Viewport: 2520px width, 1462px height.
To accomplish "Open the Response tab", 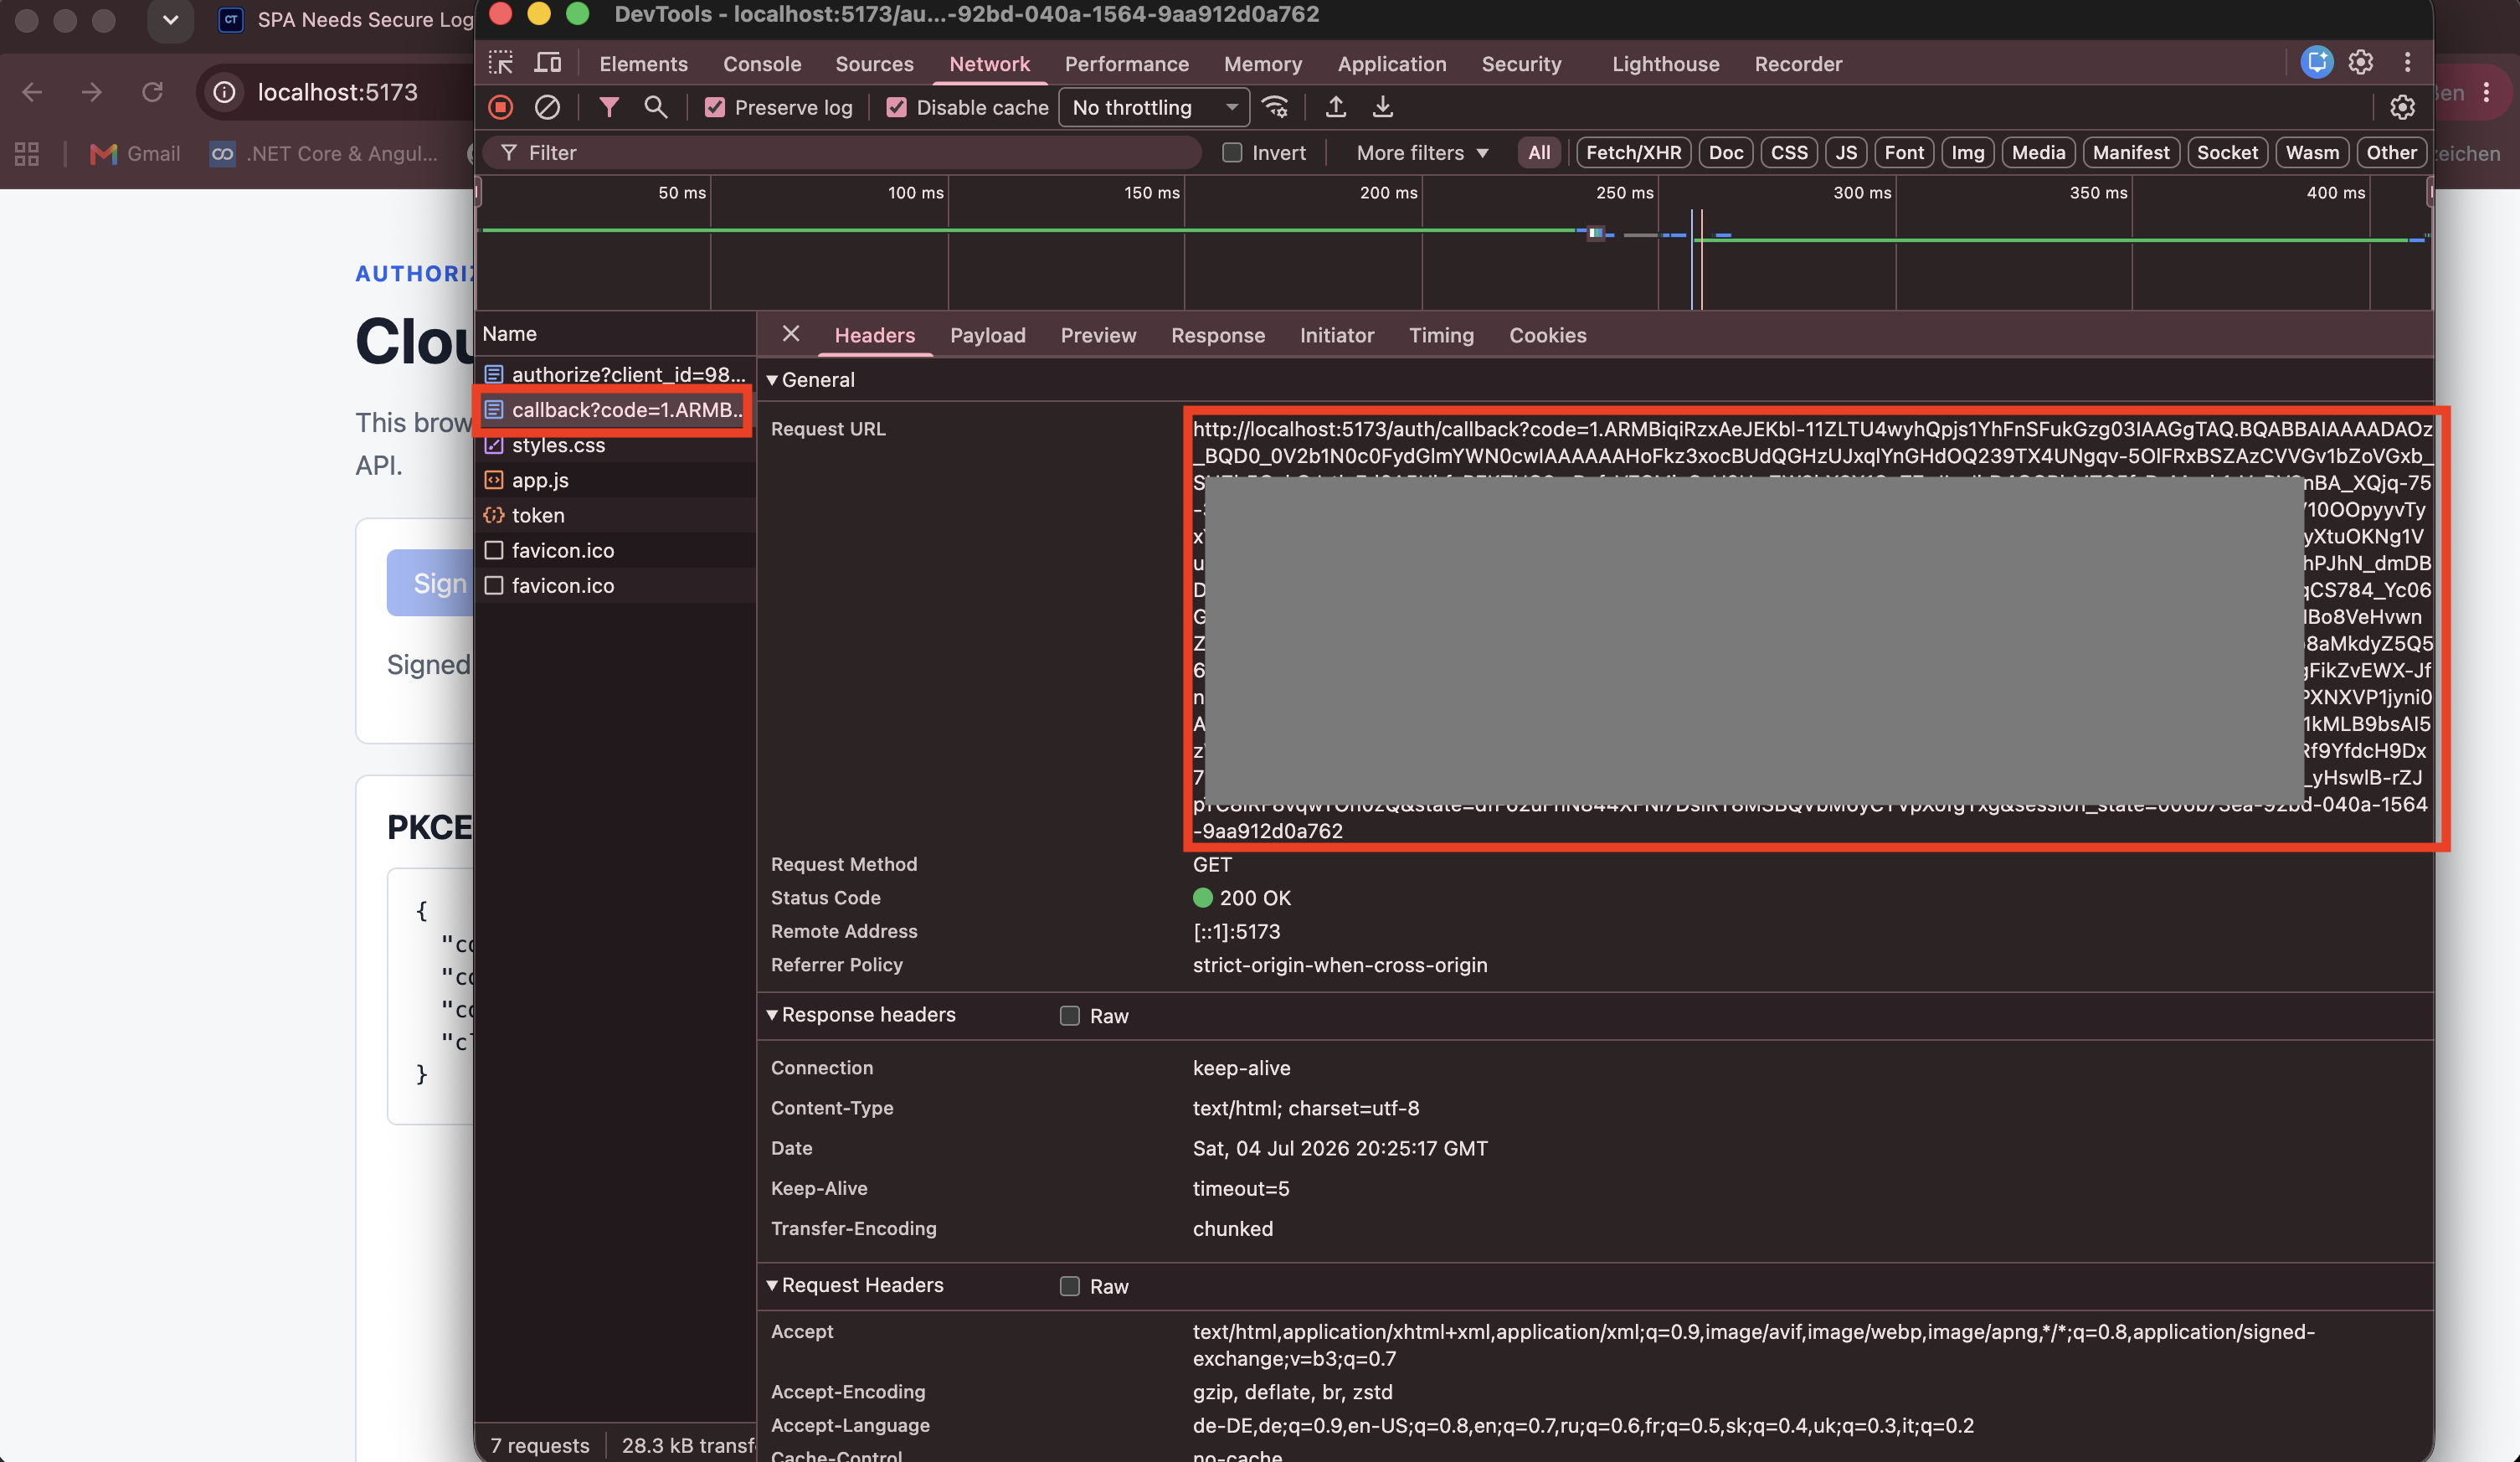I will pyautogui.click(x=1217, y=335).
